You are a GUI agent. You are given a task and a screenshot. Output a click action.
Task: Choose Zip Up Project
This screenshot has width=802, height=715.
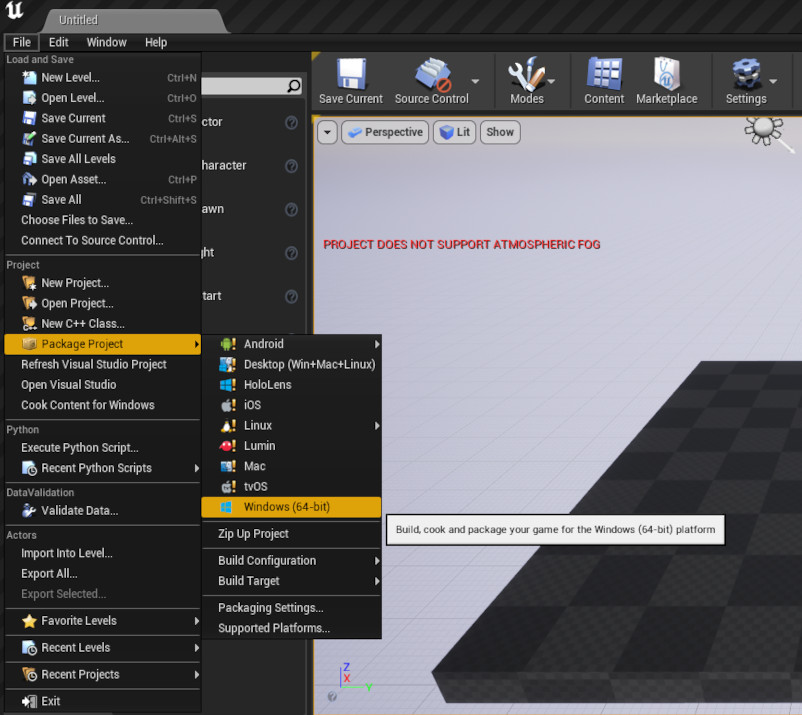[292, 534]
